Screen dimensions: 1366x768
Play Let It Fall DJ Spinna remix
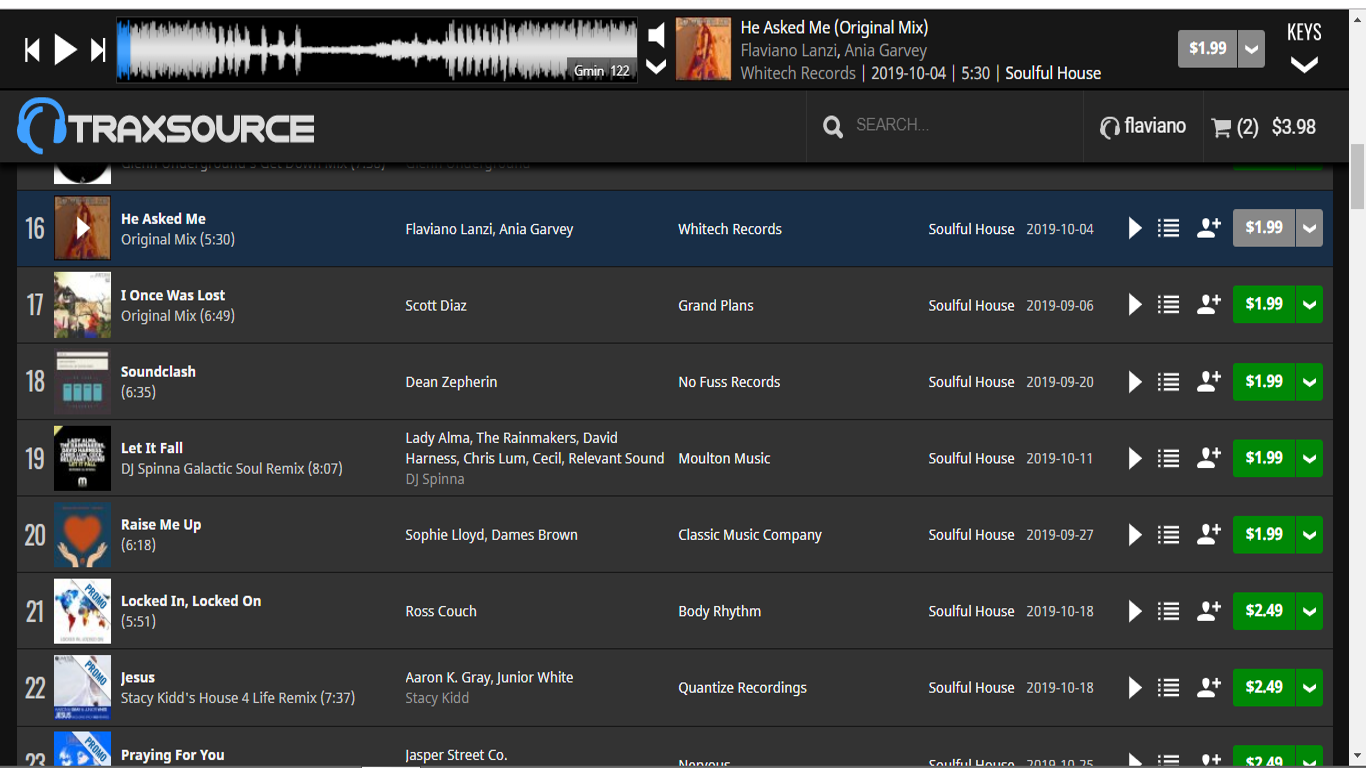tap(1135, 458)
